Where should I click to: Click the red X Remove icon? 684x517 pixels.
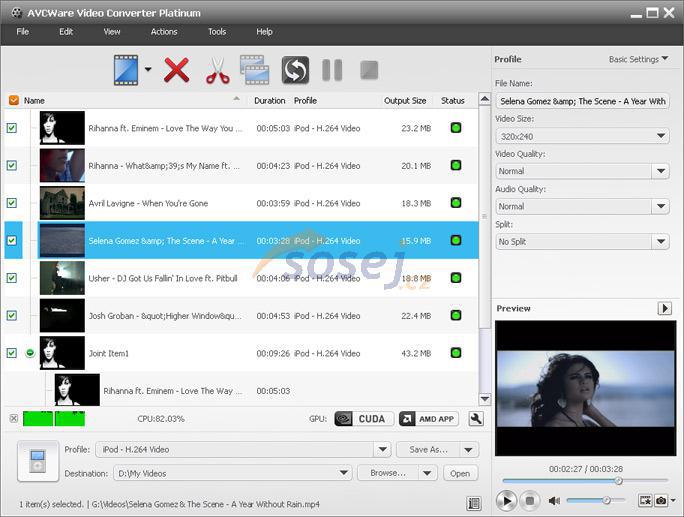(x=176, y=70)
